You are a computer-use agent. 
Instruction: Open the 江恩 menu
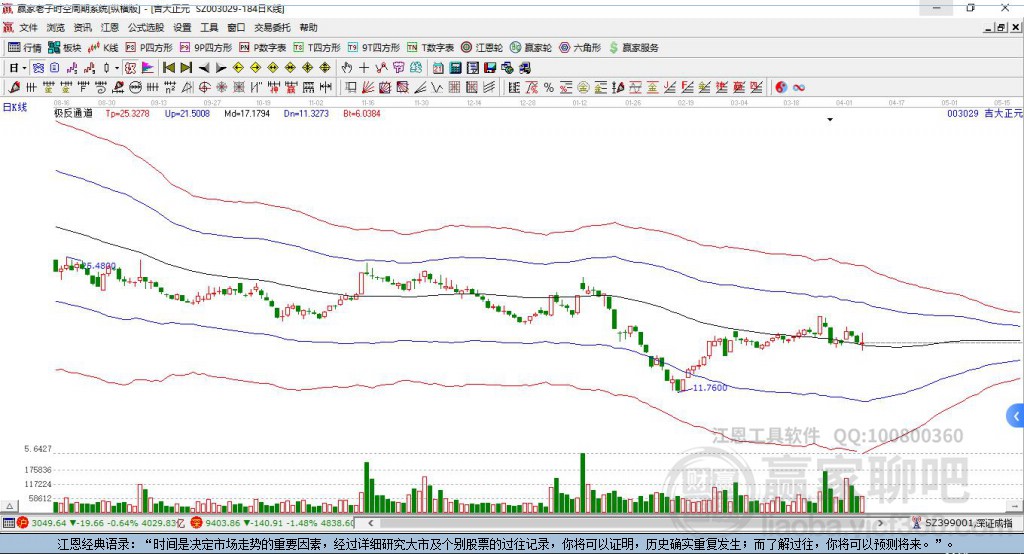point(110,27)
